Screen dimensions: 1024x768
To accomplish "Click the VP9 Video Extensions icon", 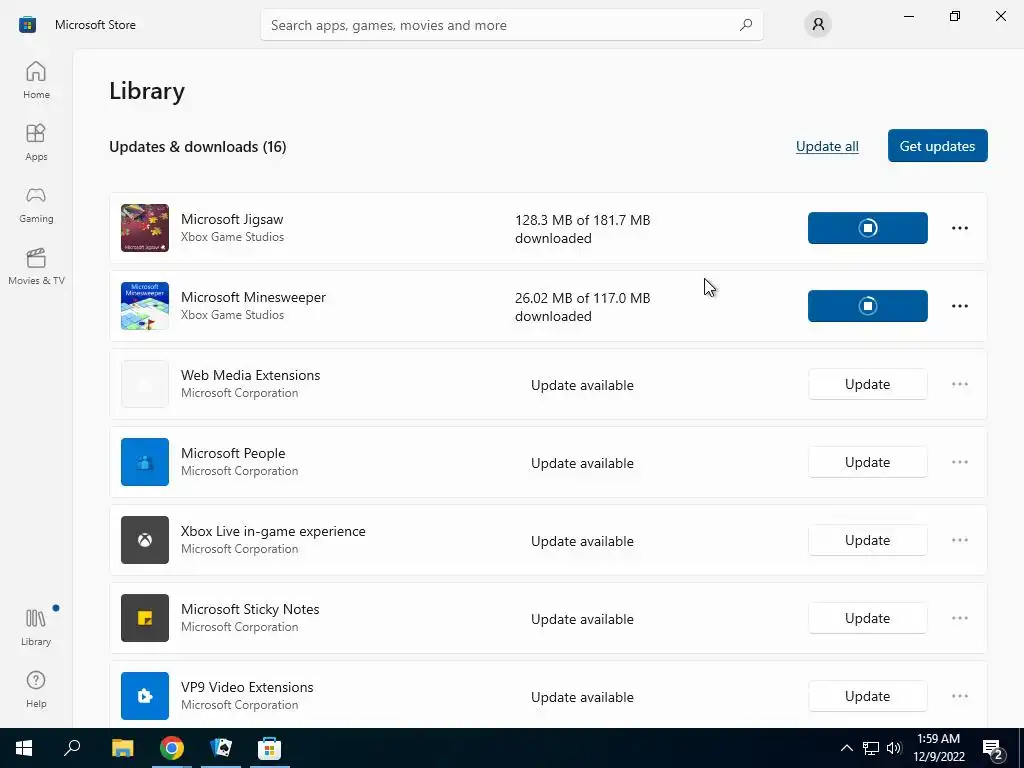I will pyautogui.click(x=145, y=696).
